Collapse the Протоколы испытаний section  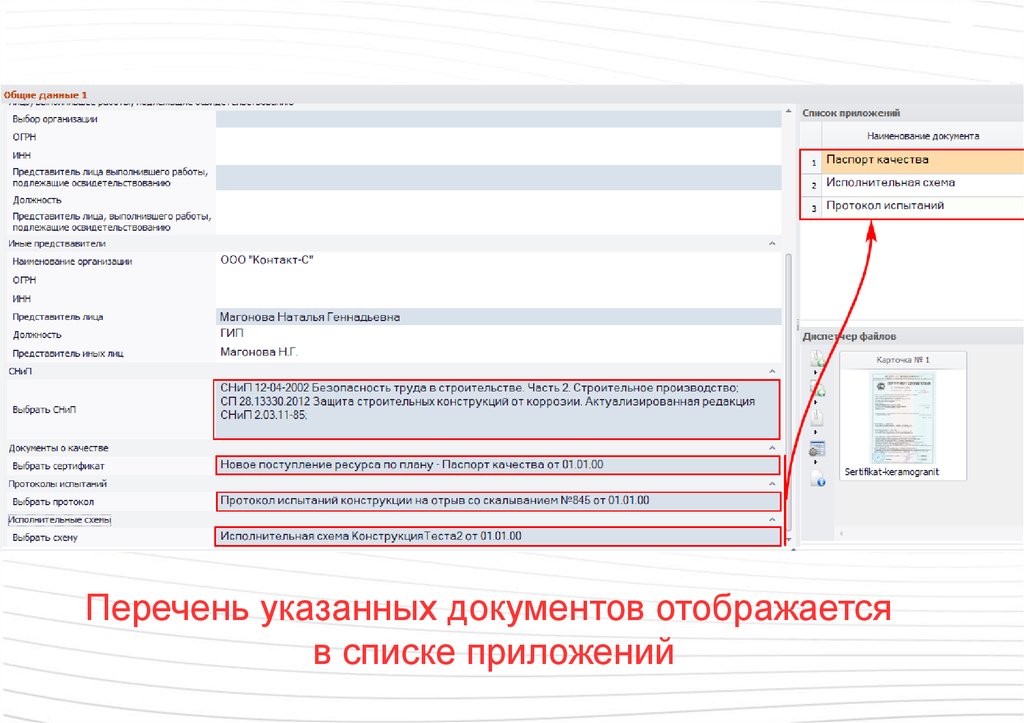pyautogui.click(x=771, y=483)
